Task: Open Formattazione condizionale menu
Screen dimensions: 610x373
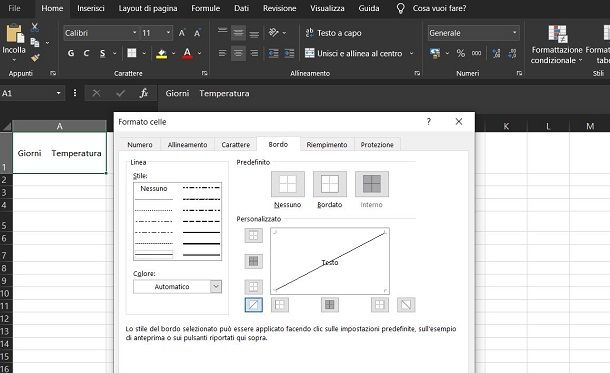Action: 557,44
